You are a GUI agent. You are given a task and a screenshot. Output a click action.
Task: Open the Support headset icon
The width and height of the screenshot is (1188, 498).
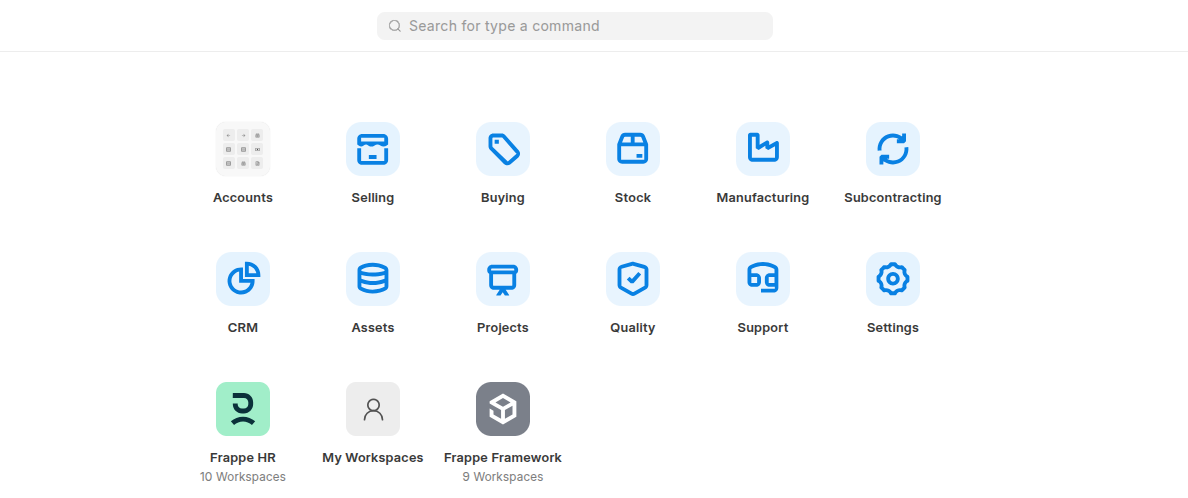[x=763, y=279]
